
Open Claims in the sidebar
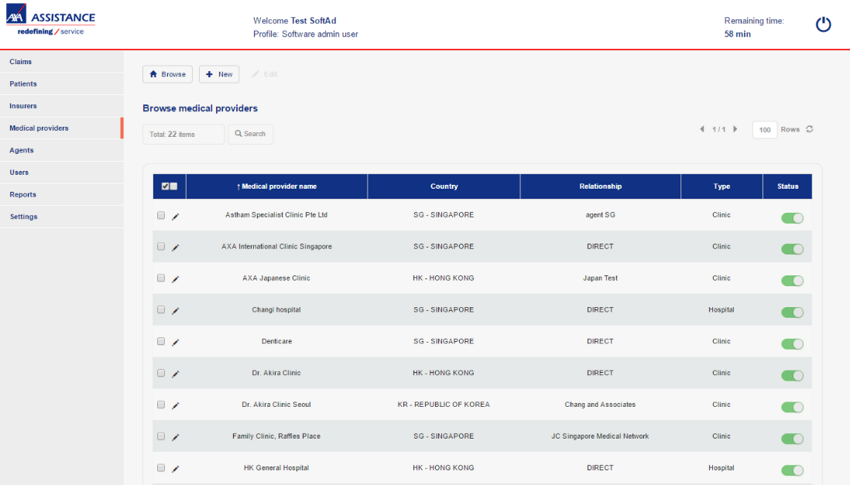click(x=61, y=62)
